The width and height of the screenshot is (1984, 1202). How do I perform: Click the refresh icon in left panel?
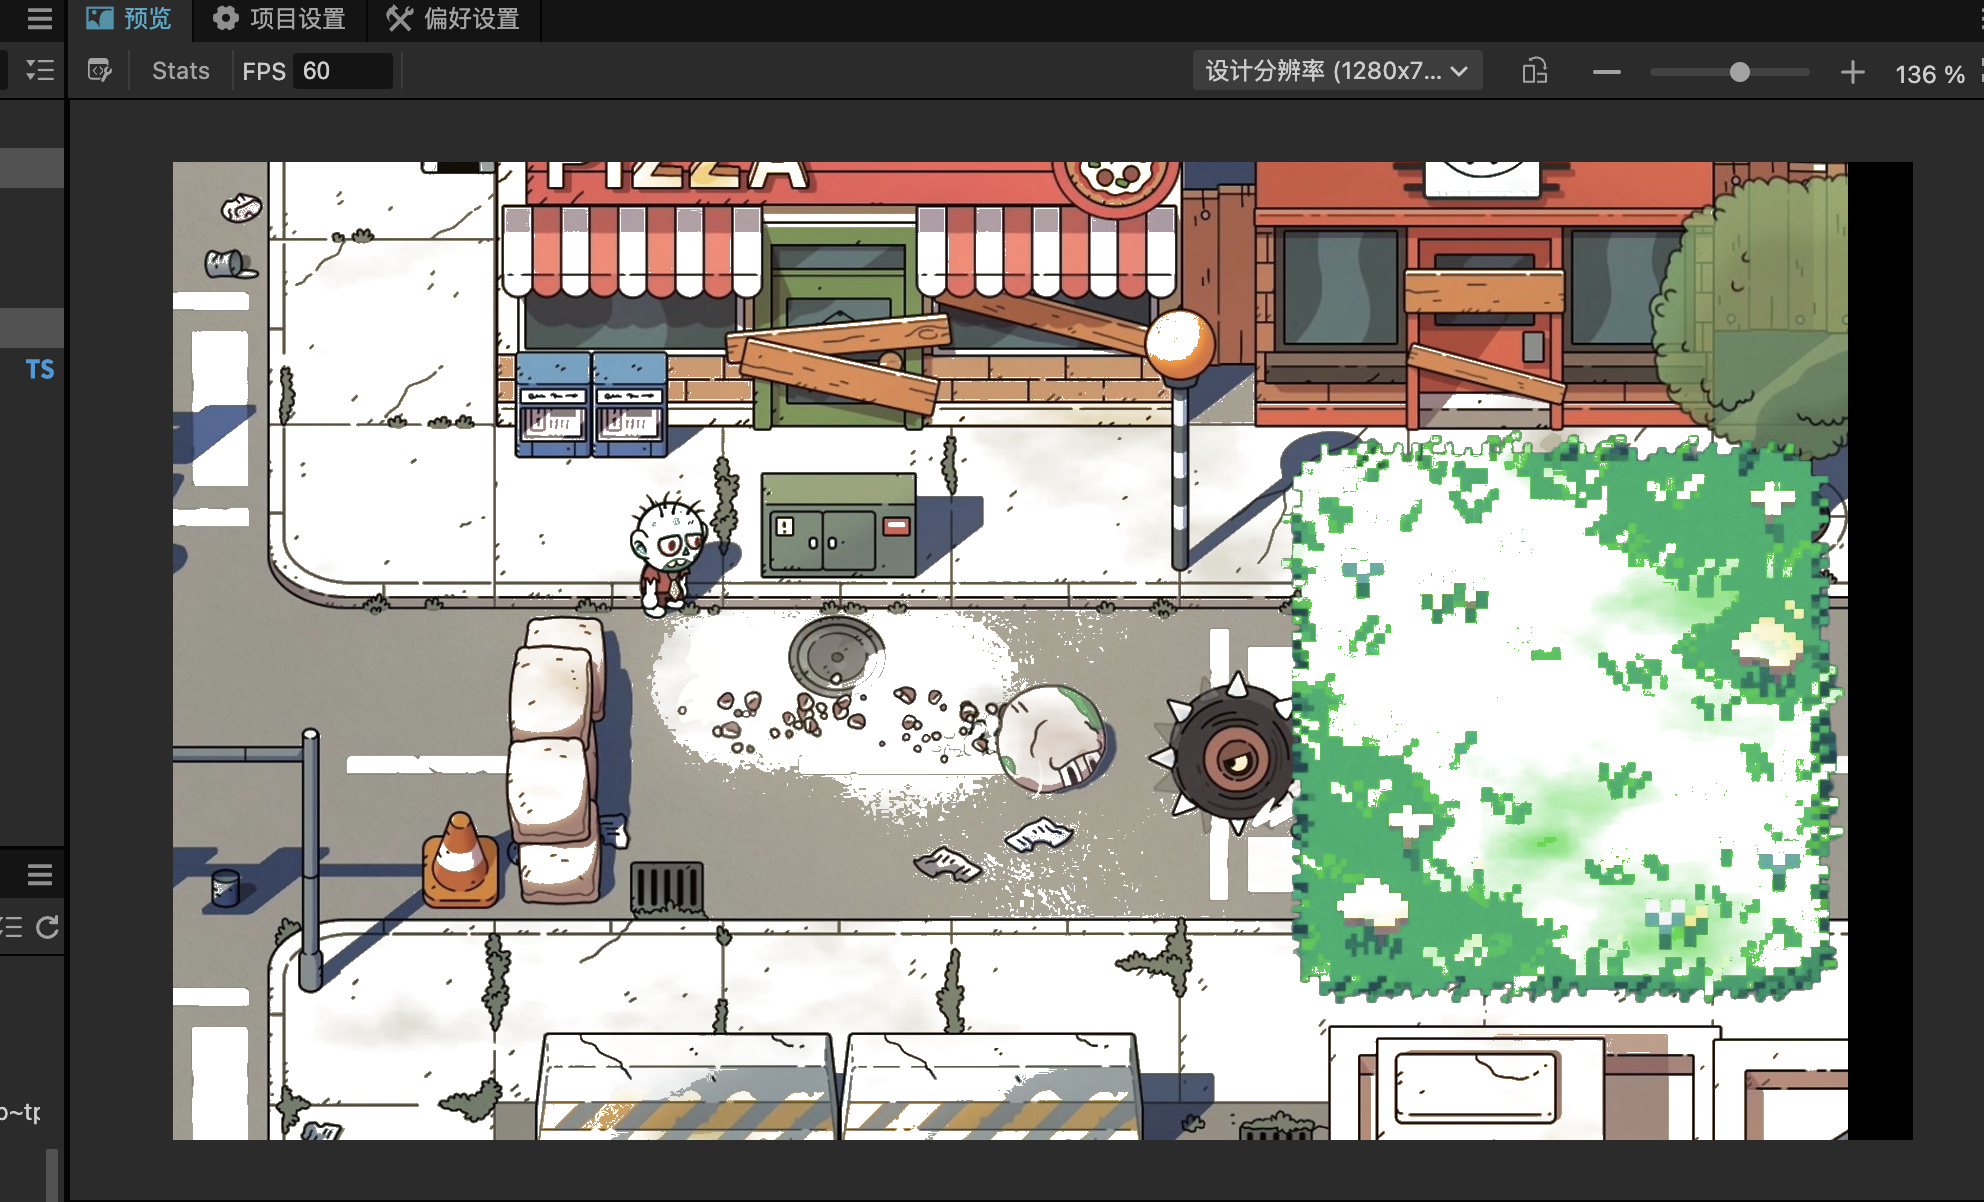[x=47, y=927]
